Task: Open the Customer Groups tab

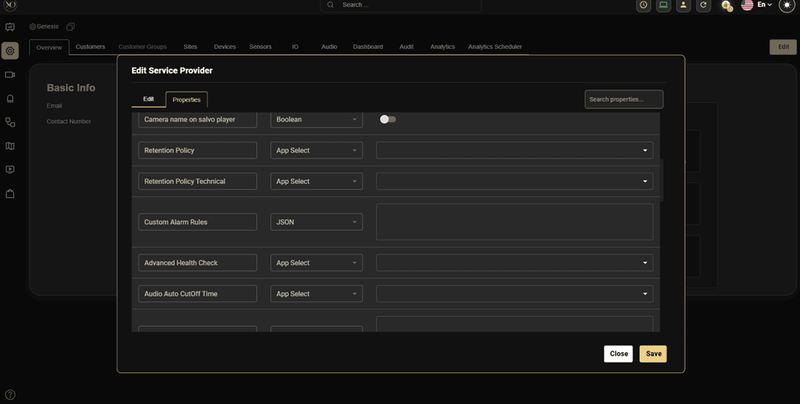Action: click(142, 46)
